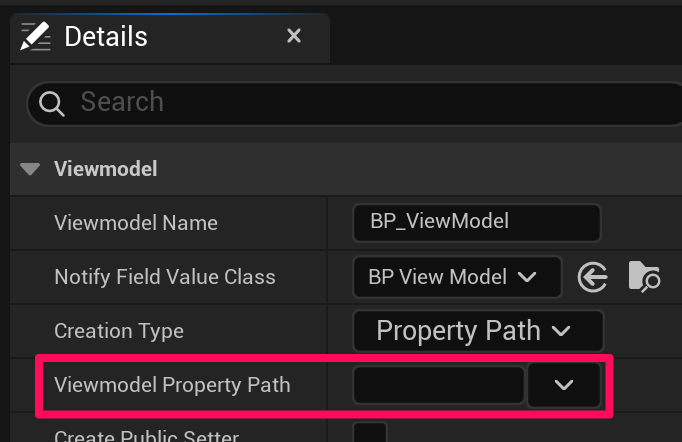The width and height of the screenshot is (682, 442).
Task: Select the Notify Field Value Class label
Action: pos(164,277)
